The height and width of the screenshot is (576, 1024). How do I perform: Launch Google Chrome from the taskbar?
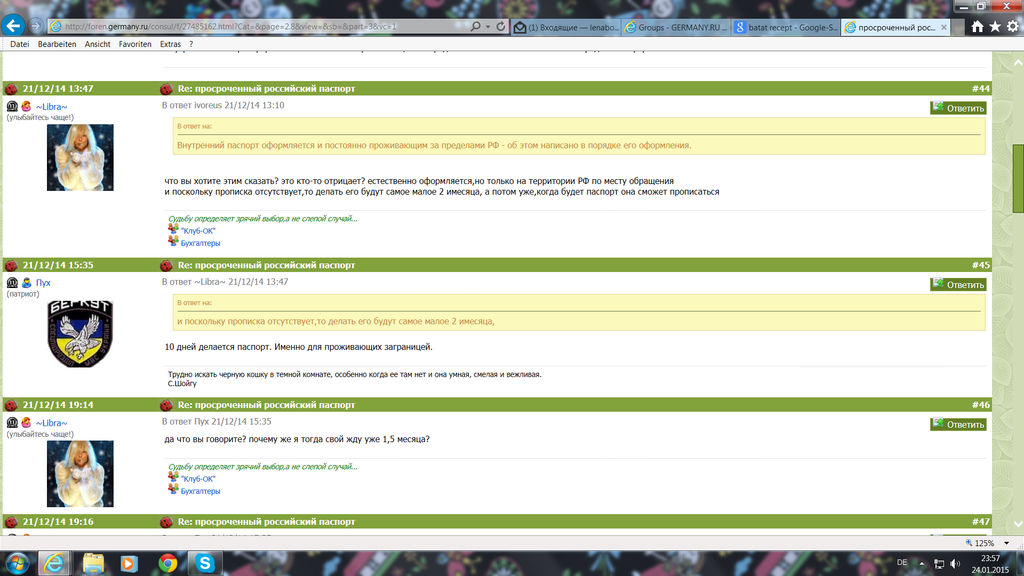click(x=168, y=563)
